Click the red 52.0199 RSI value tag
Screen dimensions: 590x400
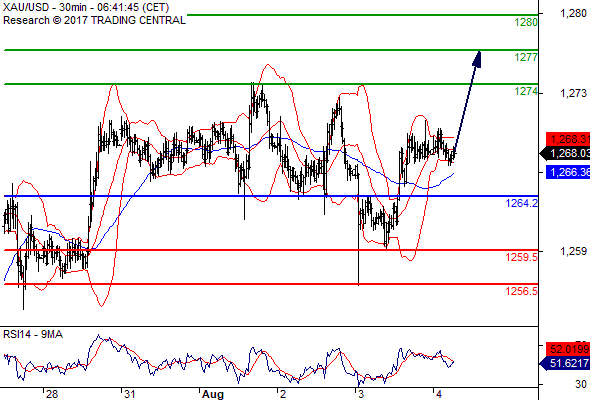568,349
